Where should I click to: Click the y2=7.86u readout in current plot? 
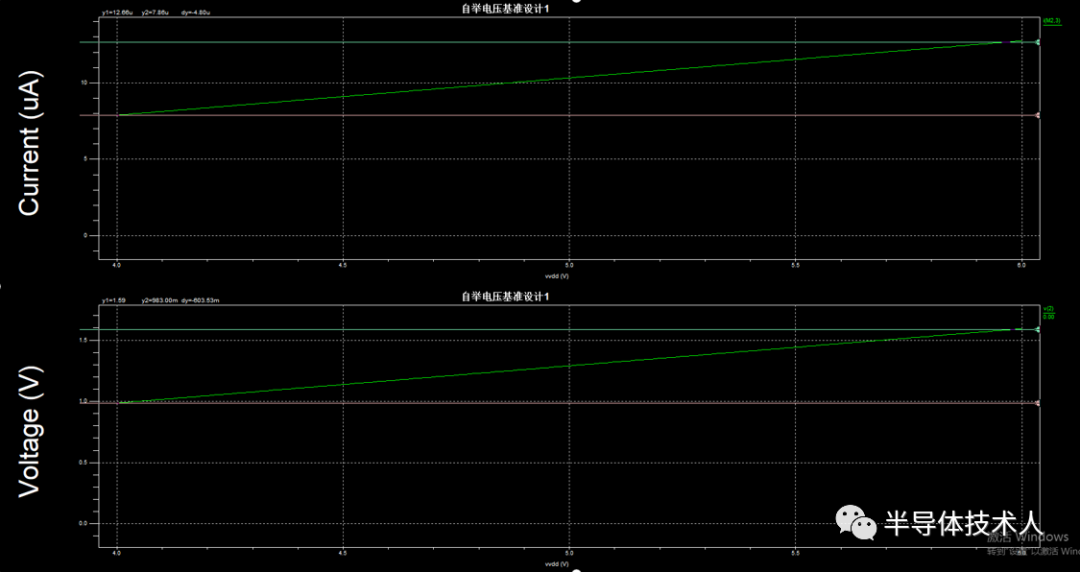[x=155, y=12]
